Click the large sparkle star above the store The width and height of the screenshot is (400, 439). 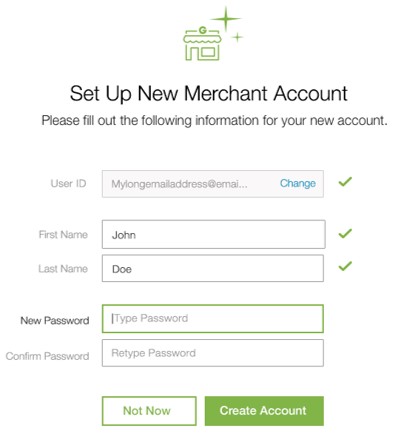click(x=226, y=19)
